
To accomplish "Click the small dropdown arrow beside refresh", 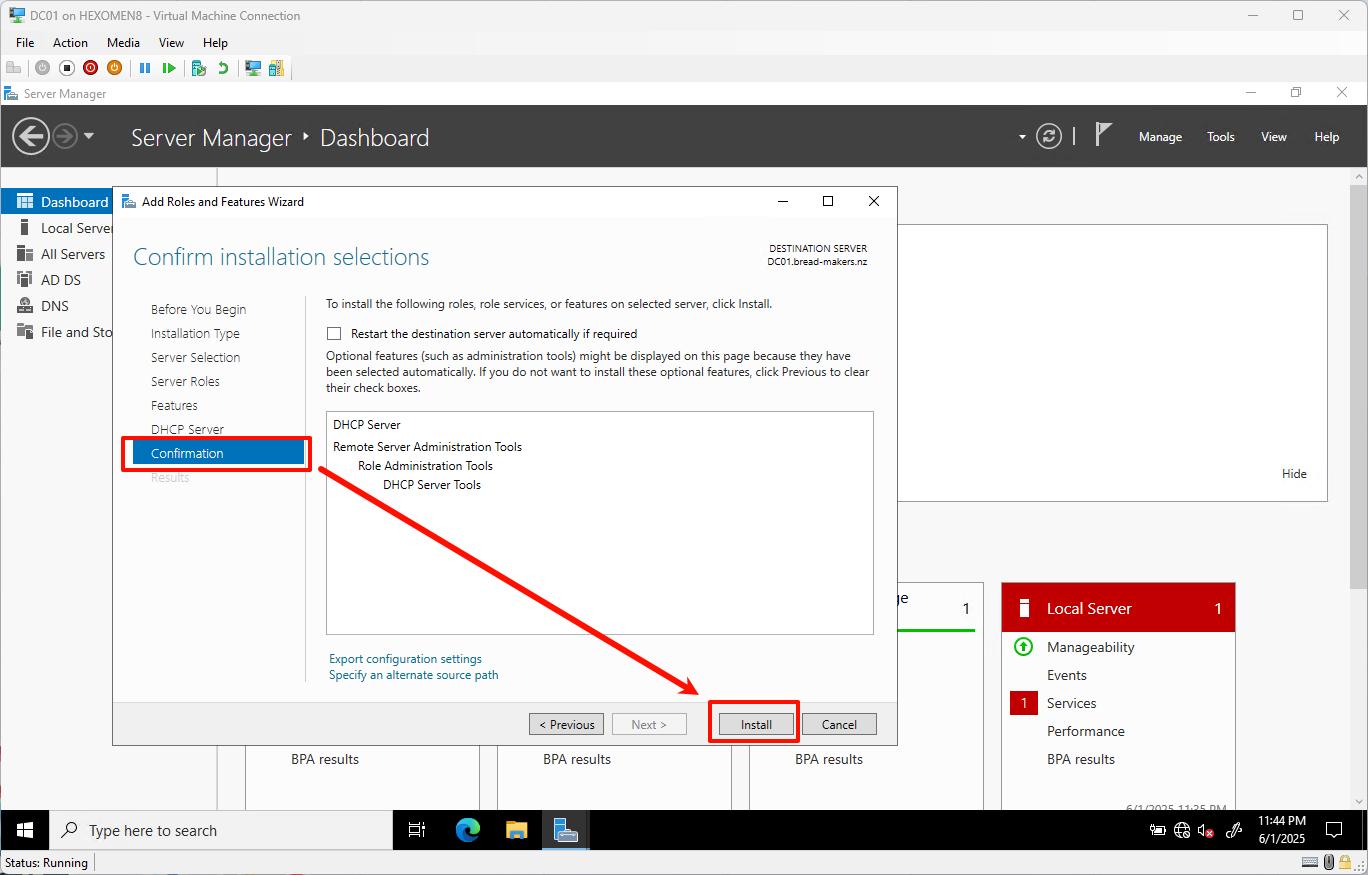I will click(x=1022, y=137).
